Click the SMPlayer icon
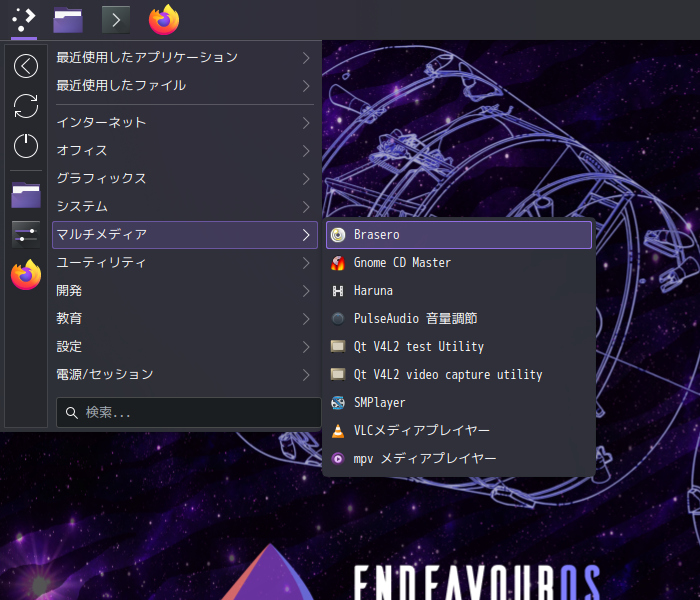 click(x=338, y=403)
